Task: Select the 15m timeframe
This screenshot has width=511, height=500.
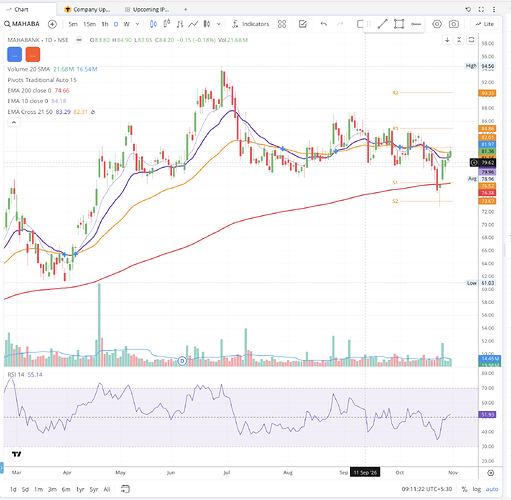Action: pos(89,24)
